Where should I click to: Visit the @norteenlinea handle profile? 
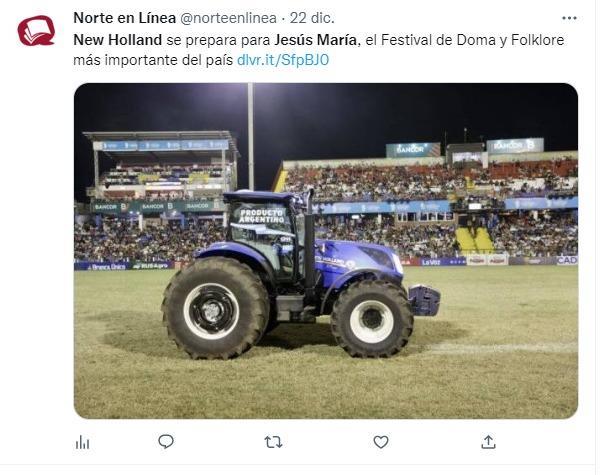(x=228, y=18)
